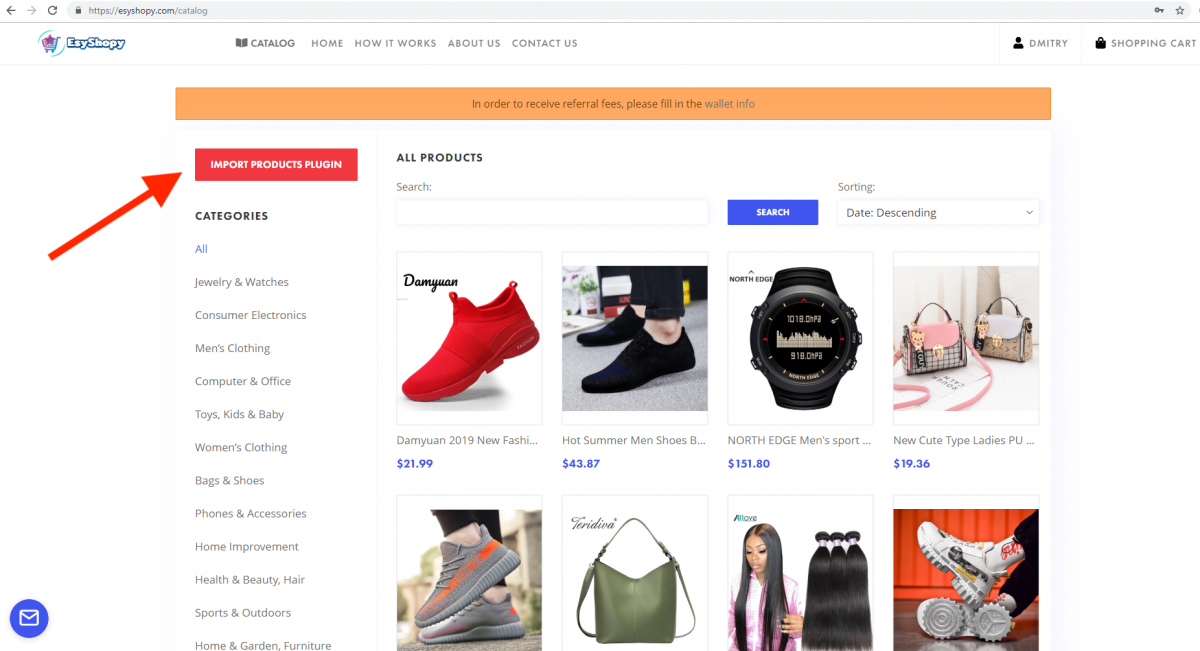Click the $151.80 price

coord(749,464)
